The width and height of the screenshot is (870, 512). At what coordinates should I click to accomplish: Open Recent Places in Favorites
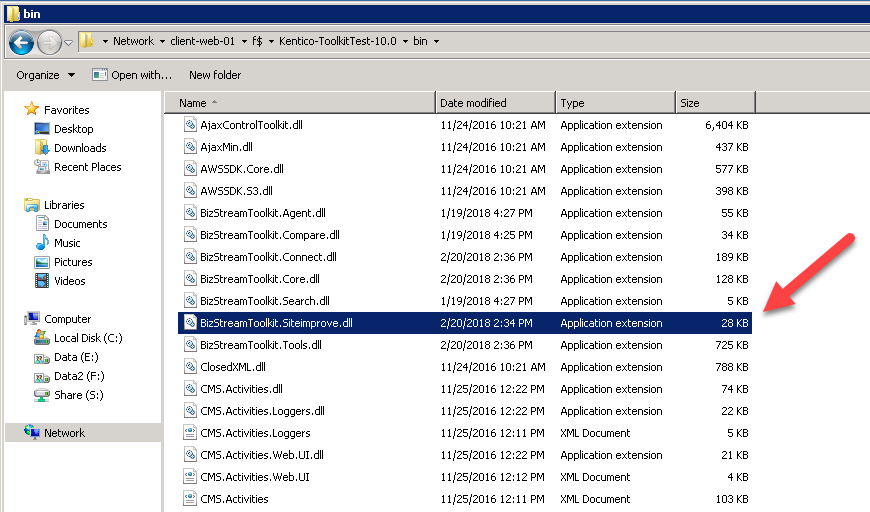[87, 167]
